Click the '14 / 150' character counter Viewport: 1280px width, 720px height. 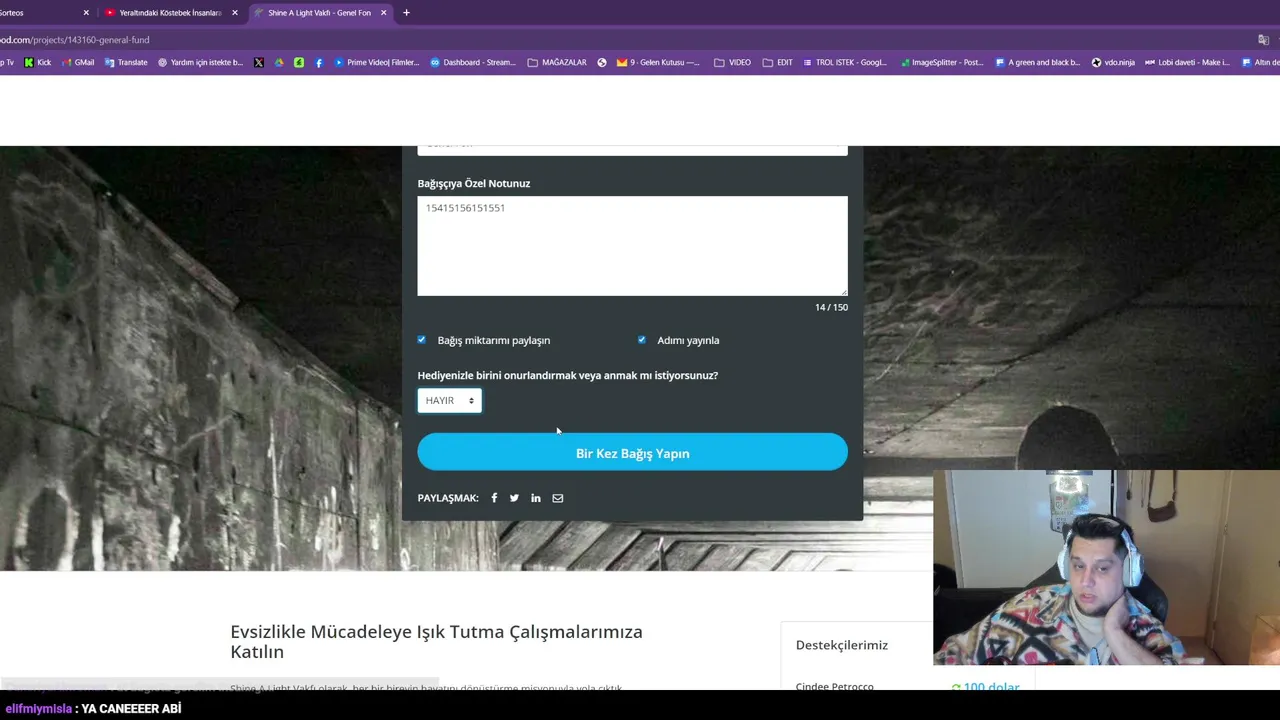(831, 307)
